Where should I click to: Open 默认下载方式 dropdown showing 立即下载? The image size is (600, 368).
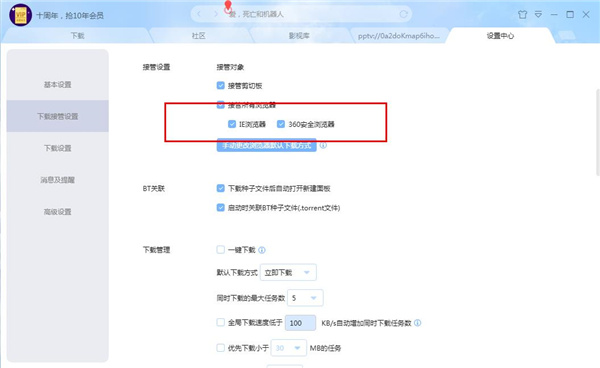click(288, 272)
